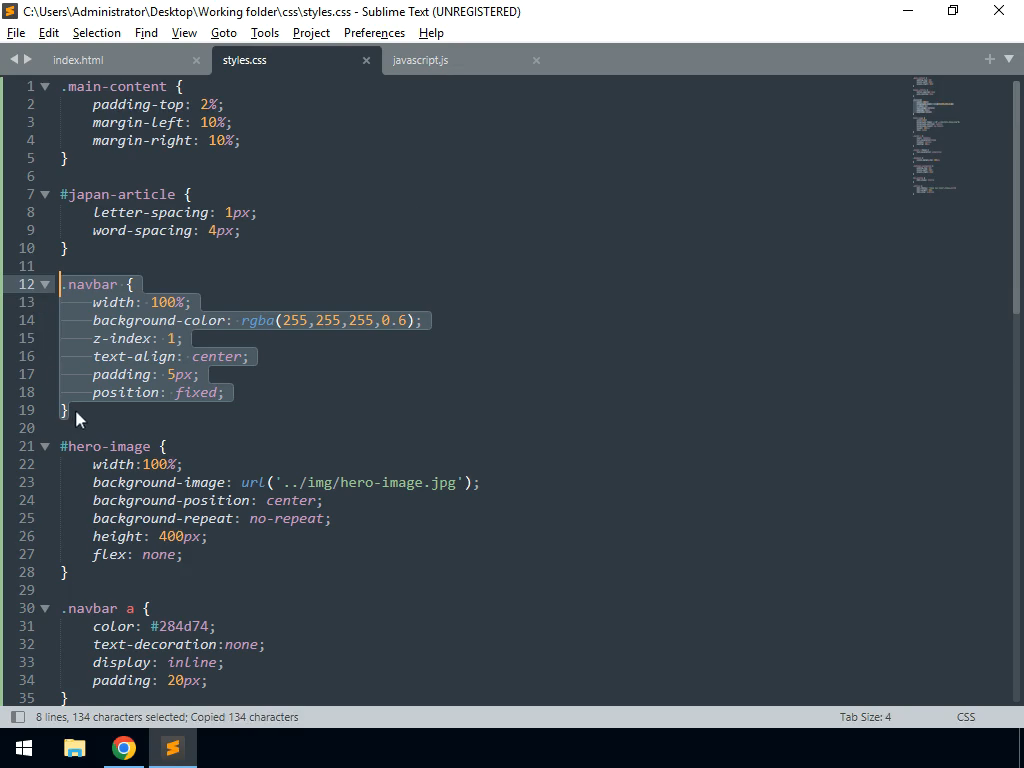The image size is (1024, 768).
Task: Click the text-decoration:none declaration
Action: pyautogui.click(x=178, y=645)
